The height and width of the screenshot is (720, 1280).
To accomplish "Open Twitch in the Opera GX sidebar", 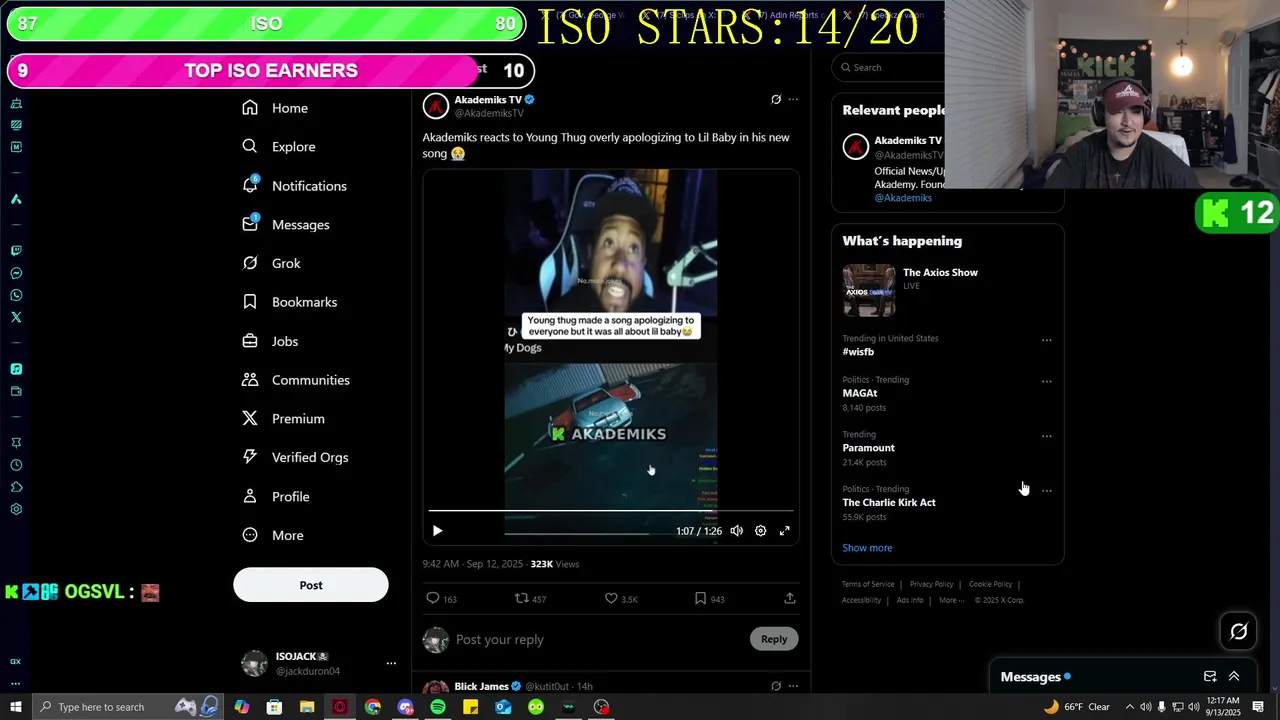I will pos(16,251).
